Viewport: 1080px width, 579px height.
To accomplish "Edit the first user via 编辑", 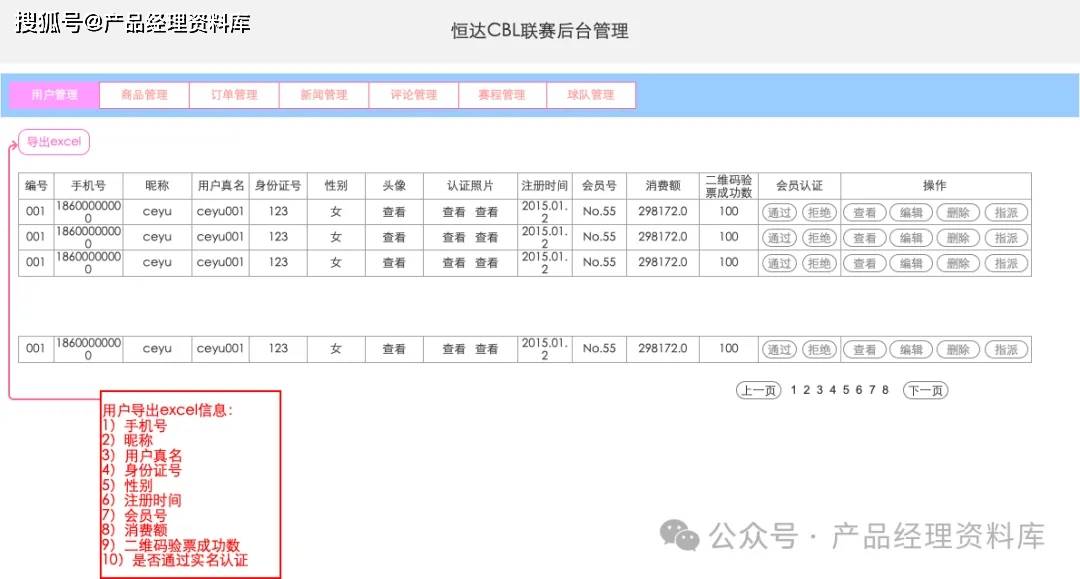I will (911, 212).
